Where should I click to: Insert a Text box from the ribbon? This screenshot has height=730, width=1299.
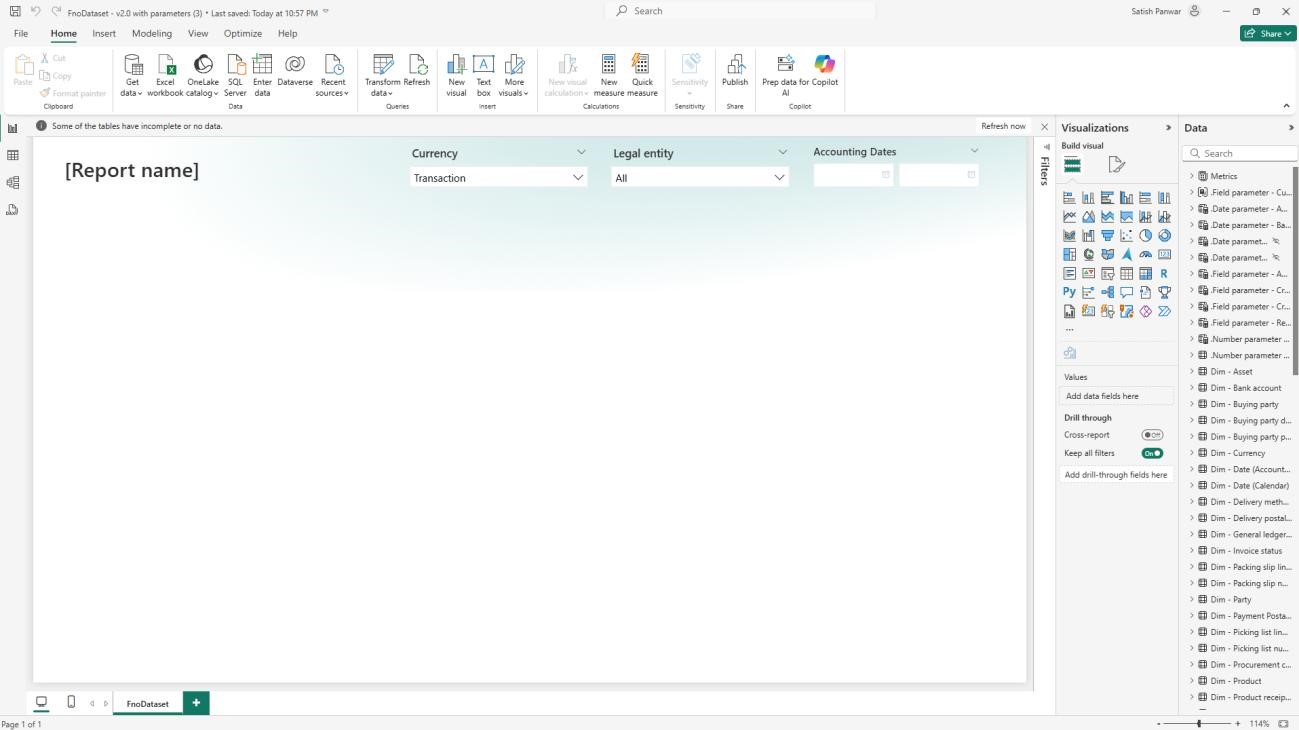pyautogui.click(x=484, y=65)
